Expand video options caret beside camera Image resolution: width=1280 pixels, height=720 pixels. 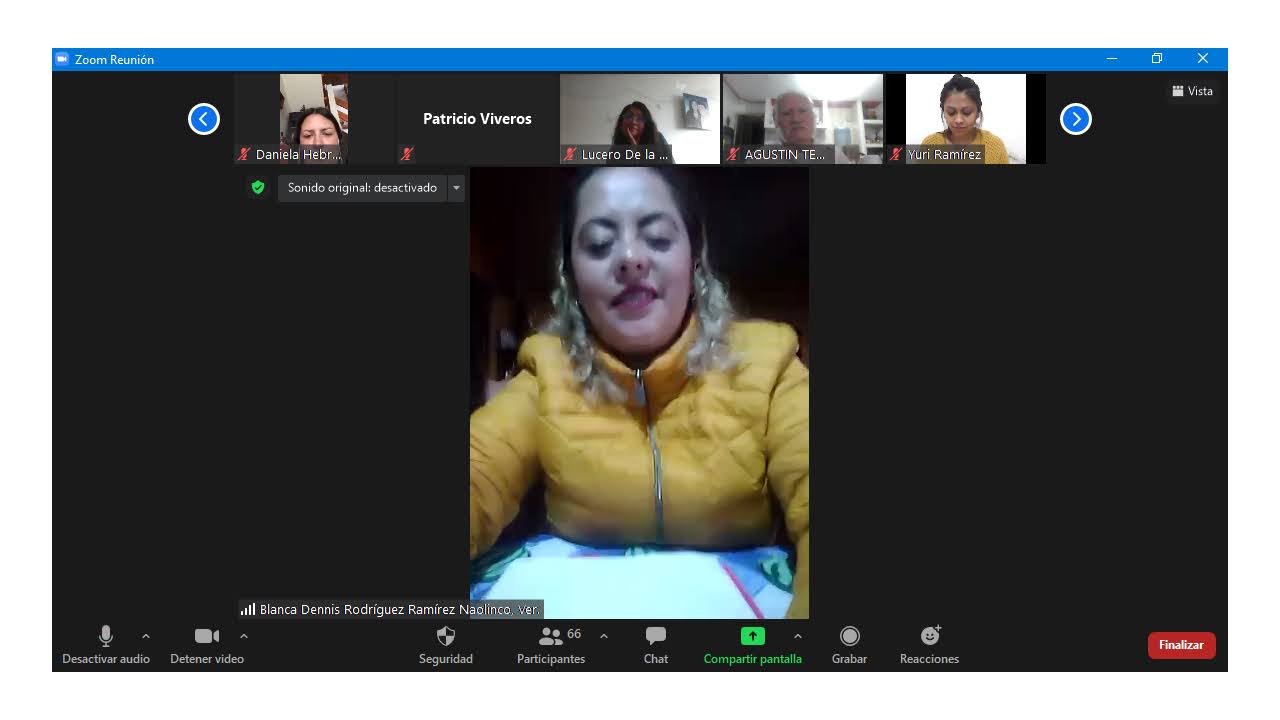pos(244,636)
